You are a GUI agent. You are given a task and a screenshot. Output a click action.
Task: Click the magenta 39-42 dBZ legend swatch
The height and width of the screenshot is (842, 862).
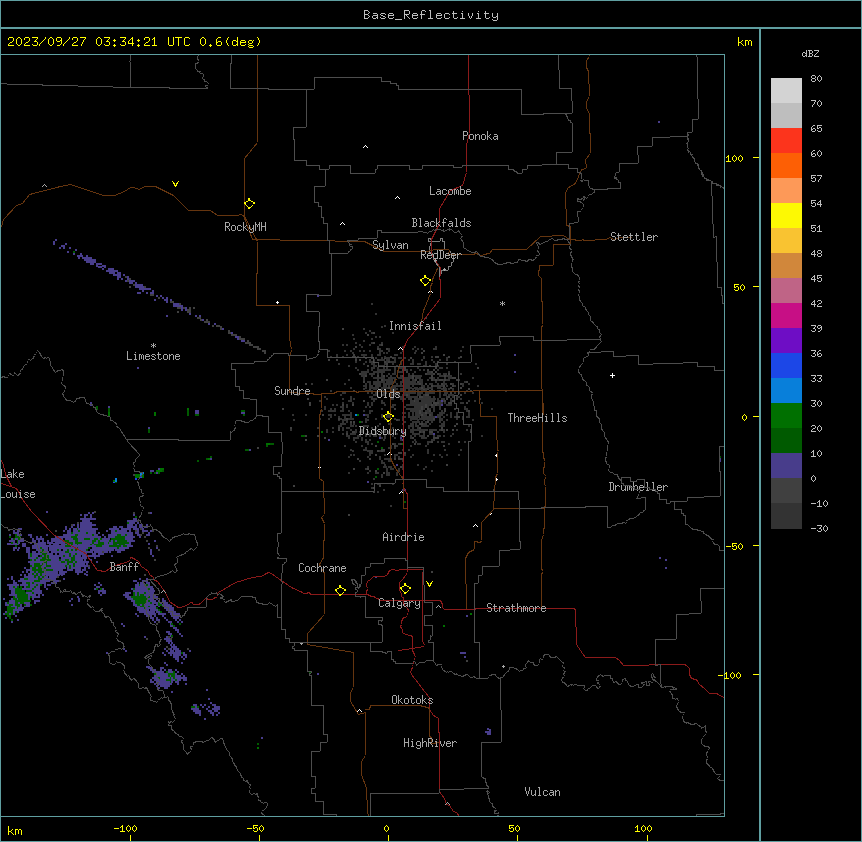[x=786, y=315]
